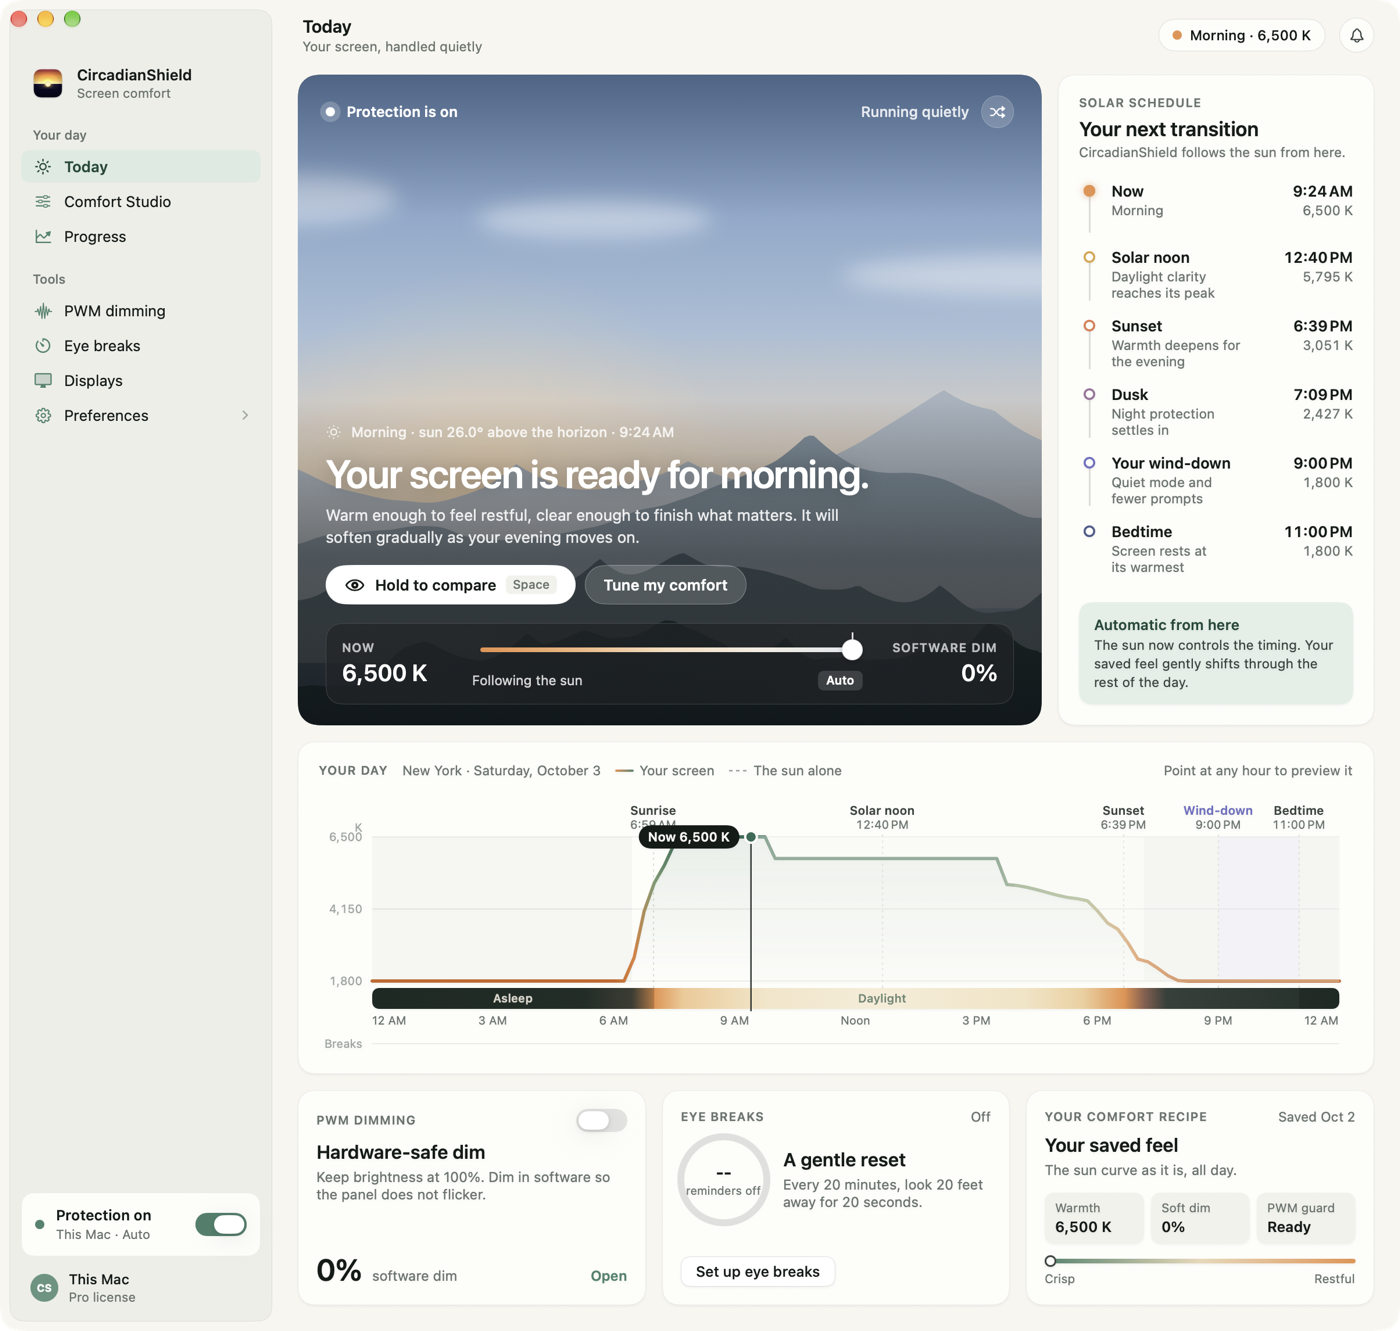This screenshot has height=1331, width=1400.
Task: Click the Now 6,500 K chart marker
Action: coord(689,837)
